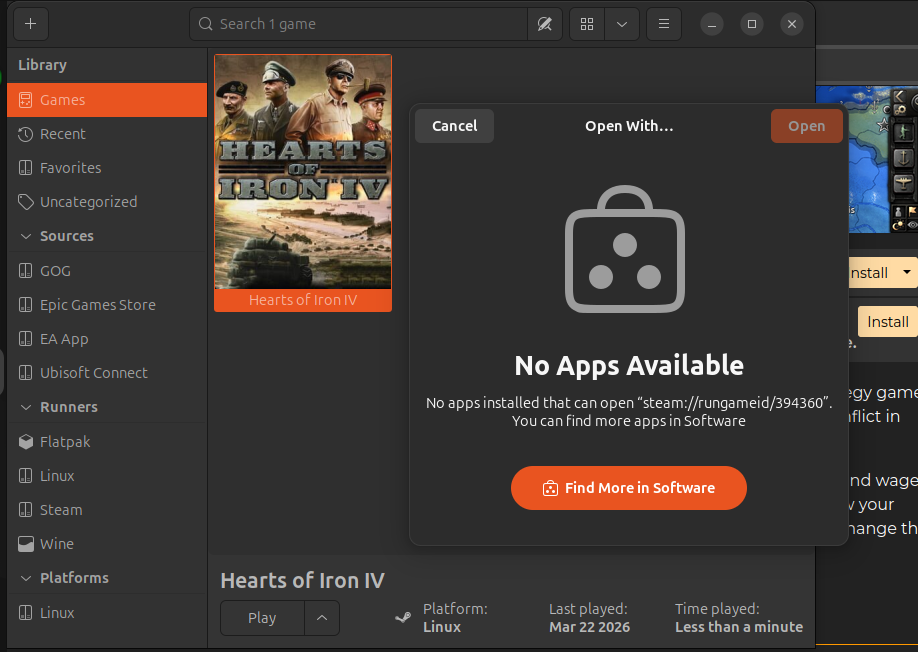The height and width of the screenshot is (652, 918).
Task: Open the hamburger main menu
Action: click(664, 24)
